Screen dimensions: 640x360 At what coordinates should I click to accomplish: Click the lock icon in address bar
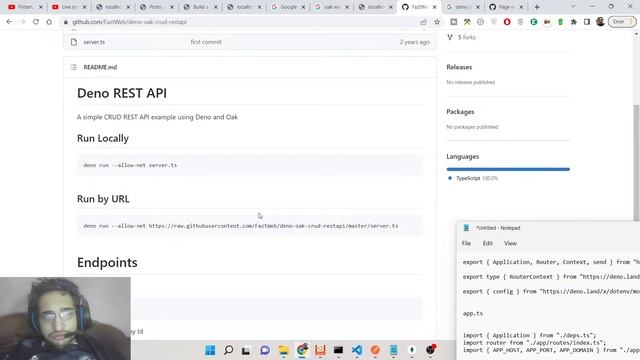[x=66, y=22]
